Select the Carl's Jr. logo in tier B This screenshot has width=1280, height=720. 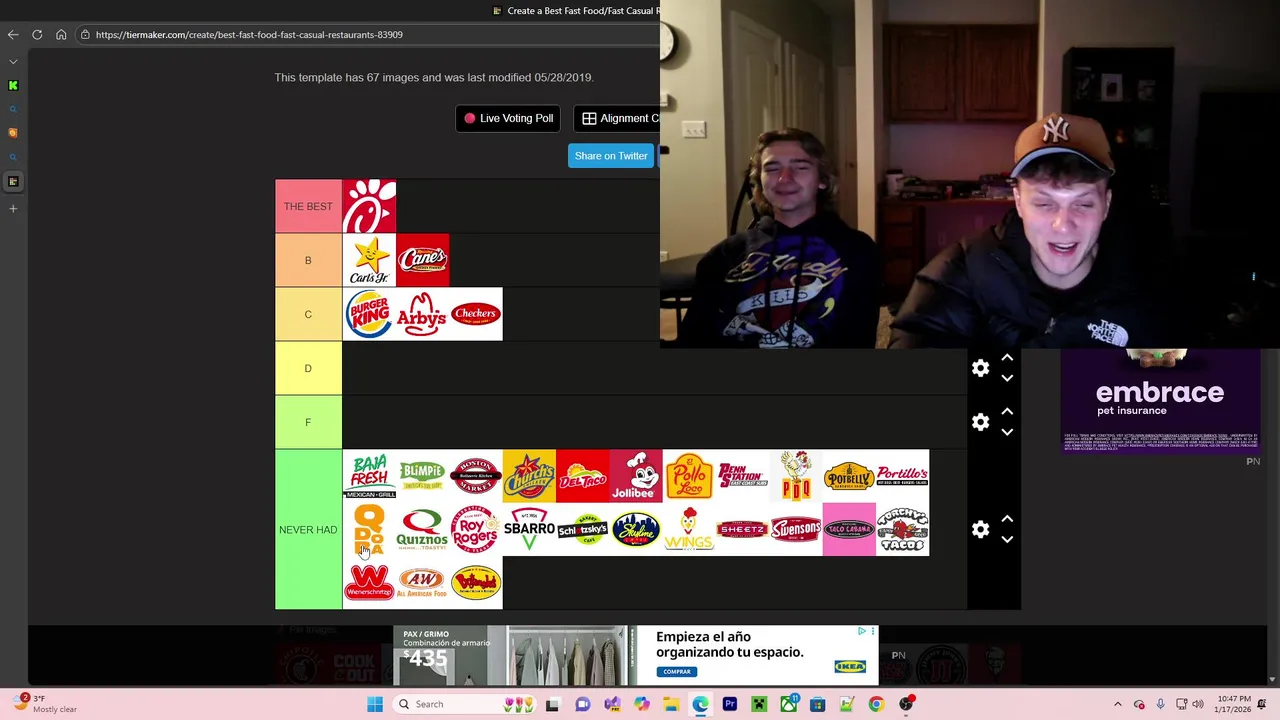click(x=369, y=260)
